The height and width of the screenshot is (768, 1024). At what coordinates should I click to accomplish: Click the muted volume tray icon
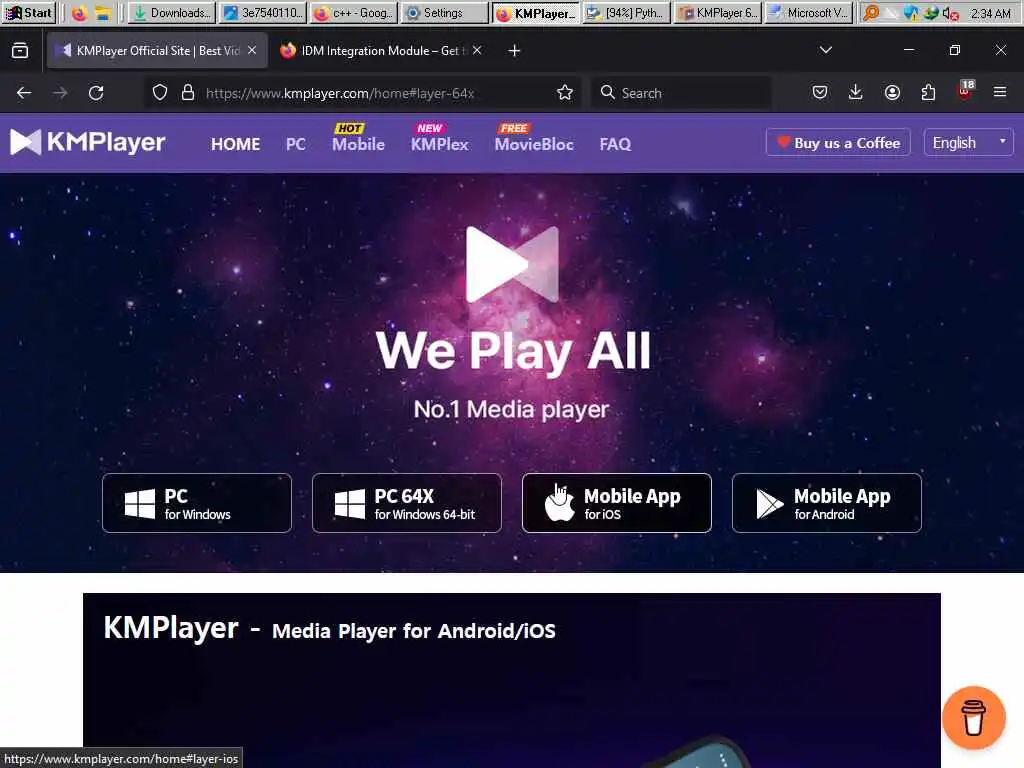(950, 13)
